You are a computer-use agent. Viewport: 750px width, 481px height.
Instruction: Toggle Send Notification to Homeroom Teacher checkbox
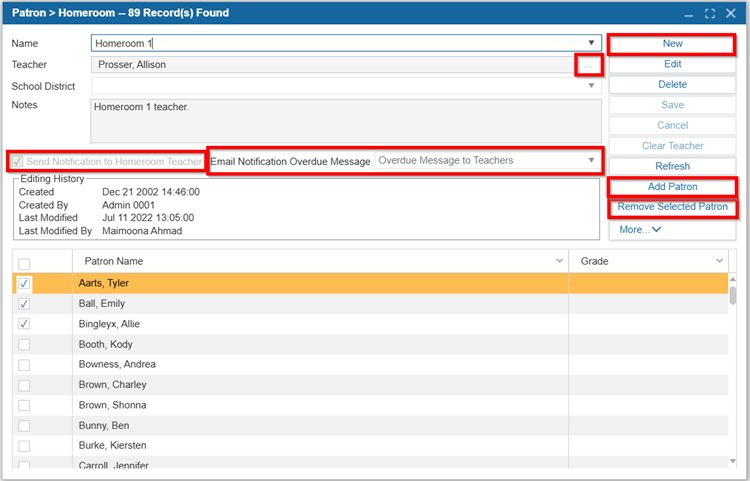pos(17,161)
